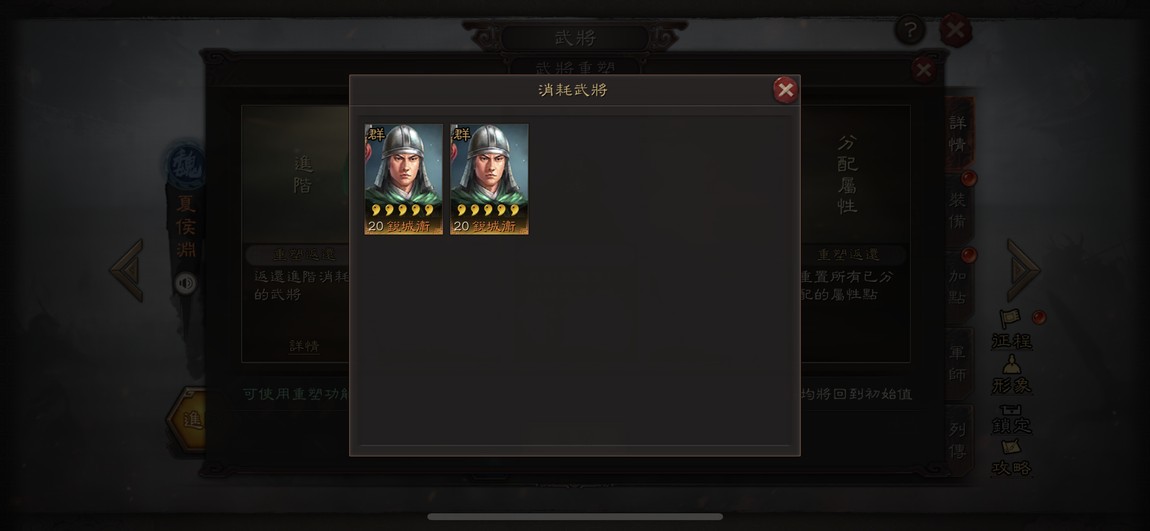Image resolution: width=1150 pixels, height=531 pixels.
Task: Go to next general with right arrow
Action: (x=1023, y=270)
